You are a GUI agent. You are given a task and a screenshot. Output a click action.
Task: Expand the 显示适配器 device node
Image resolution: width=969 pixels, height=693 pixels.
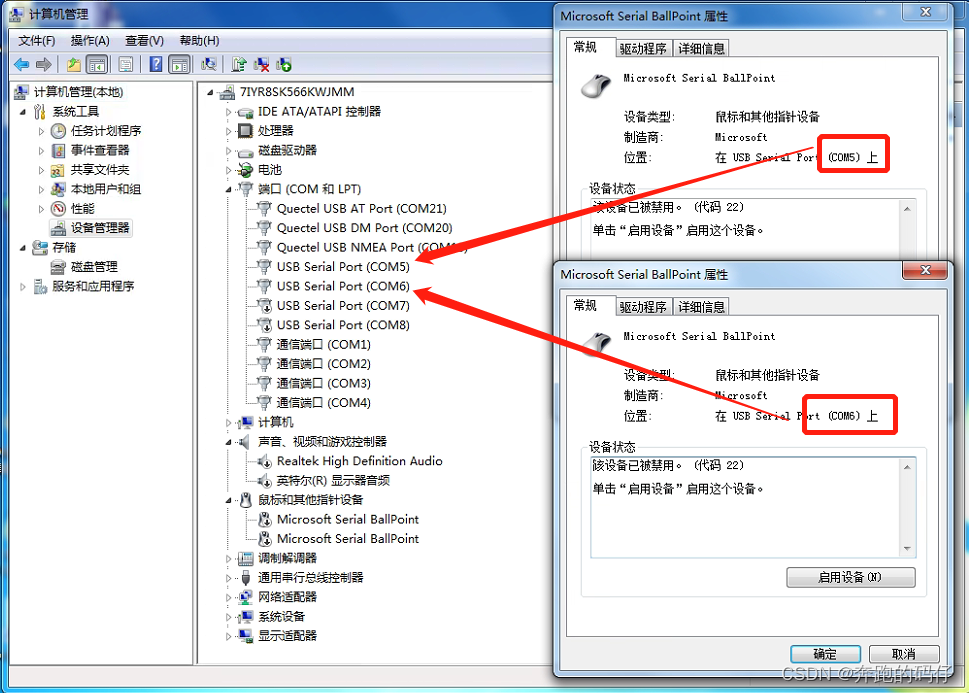tap(229, 636)
